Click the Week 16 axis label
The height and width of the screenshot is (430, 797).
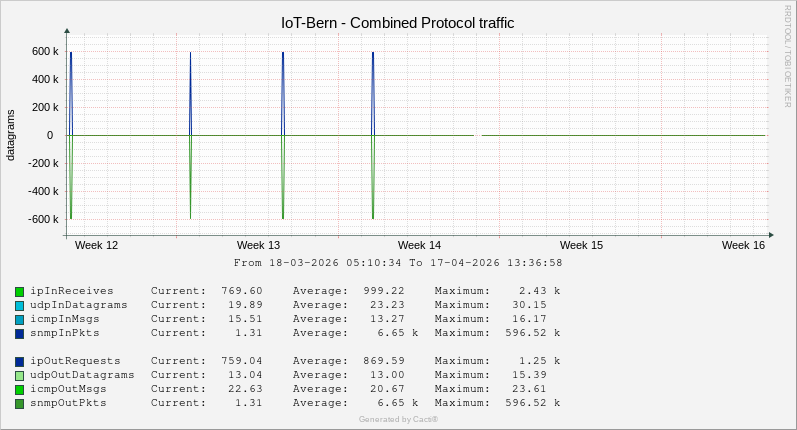(743, 245)
